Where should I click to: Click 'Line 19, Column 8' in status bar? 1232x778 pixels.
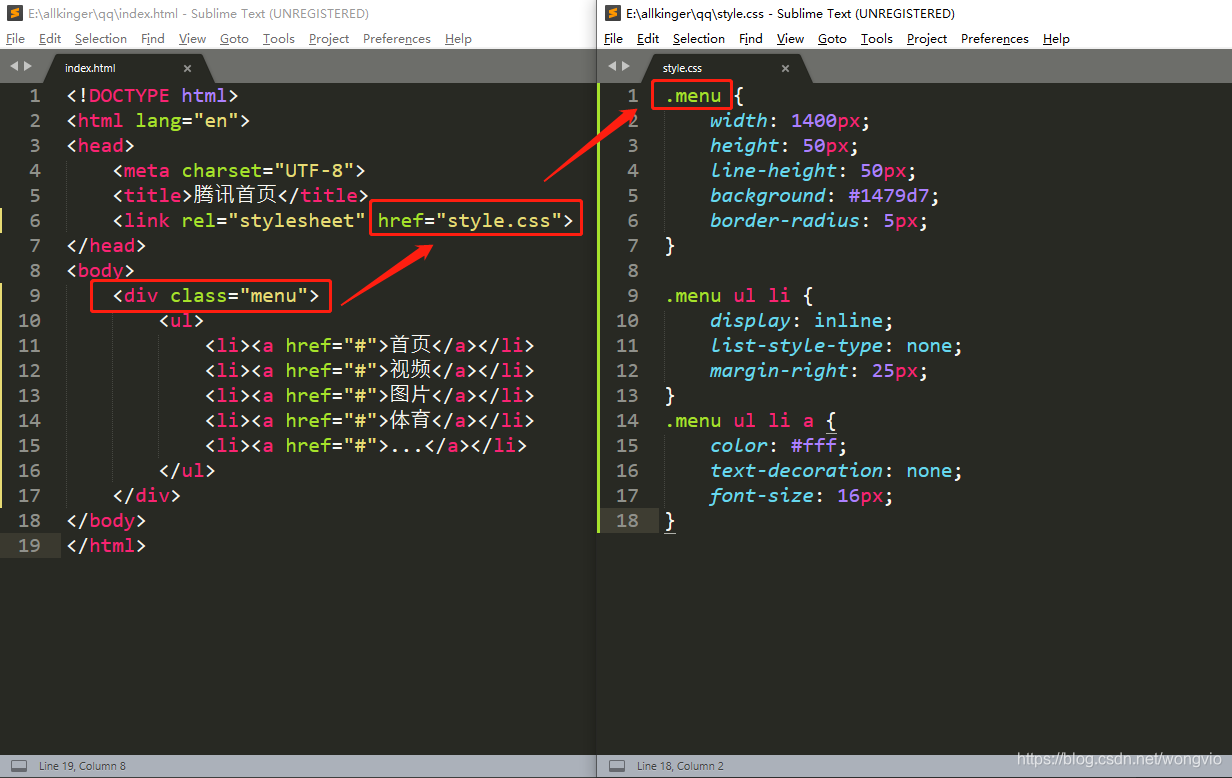82,766
